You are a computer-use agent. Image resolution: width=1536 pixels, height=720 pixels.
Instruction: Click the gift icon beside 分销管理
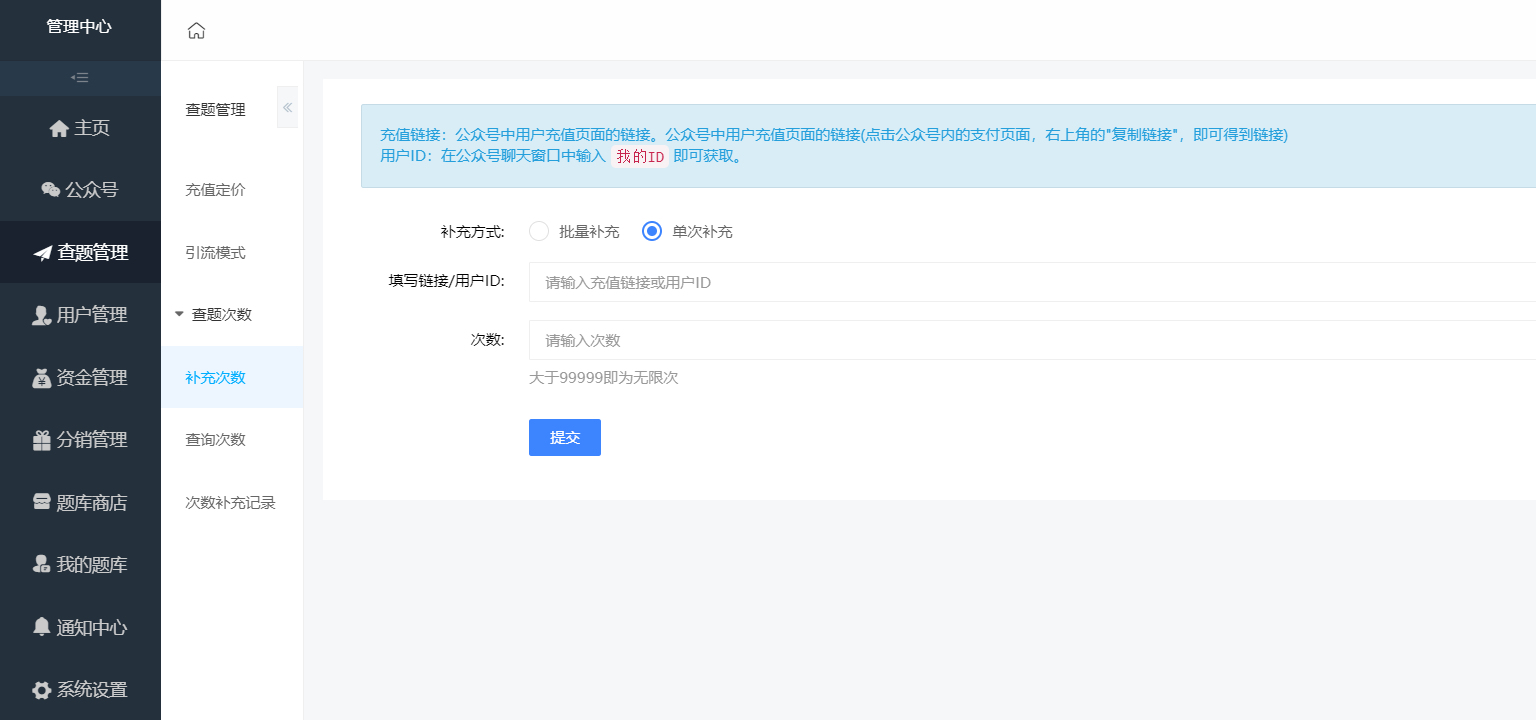point(42,440)
